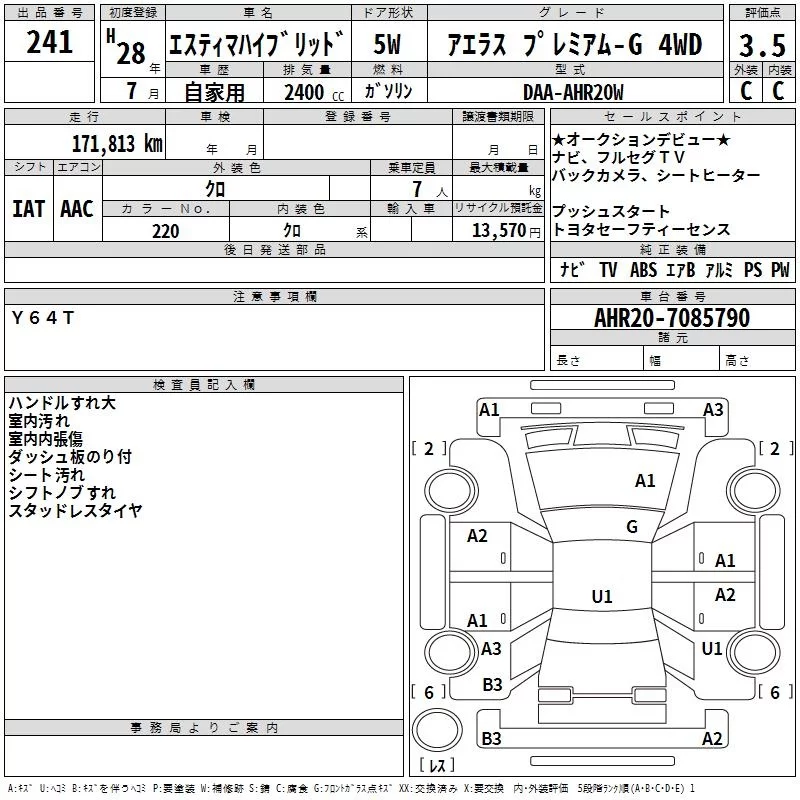This screenshot has height=800, width=800.
Task: Click the ハンドルすれ大 inspector note
Action: (62, 403)
